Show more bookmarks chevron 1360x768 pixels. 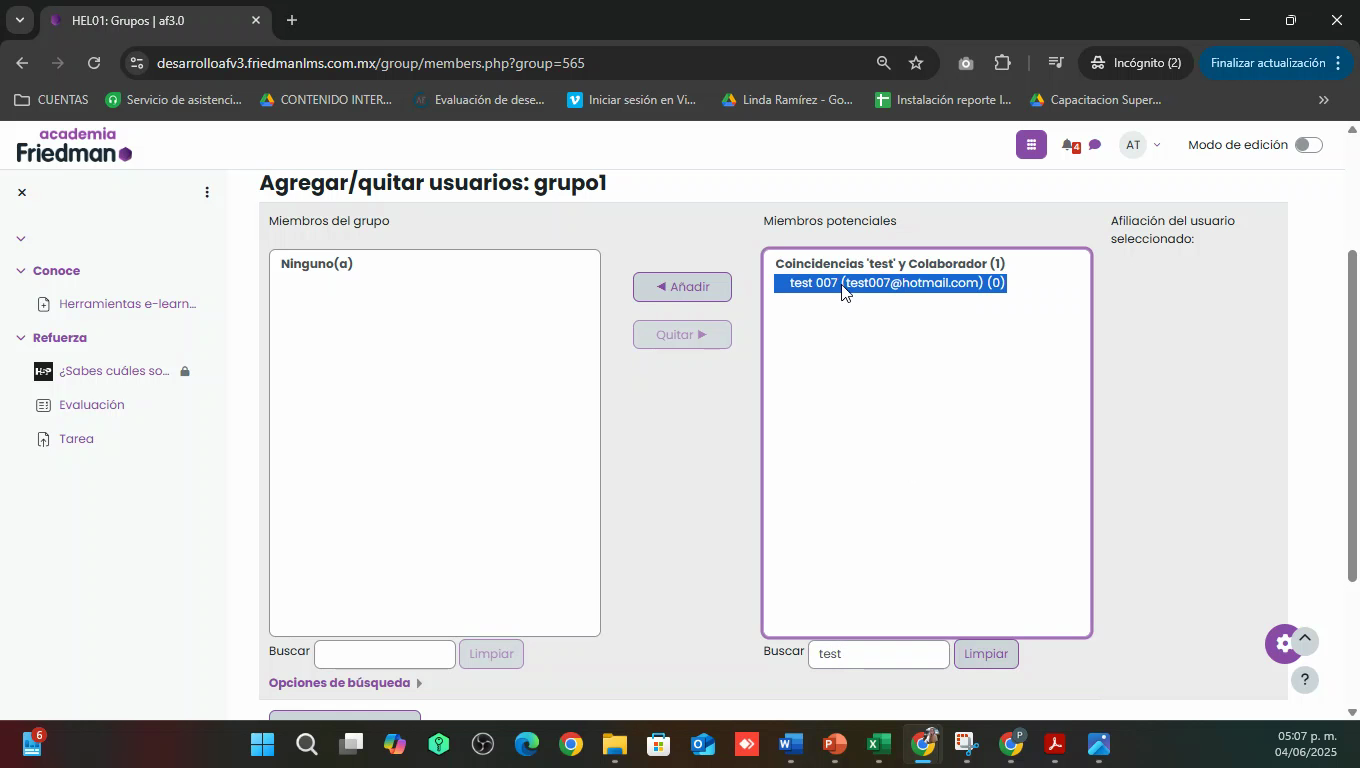1324,100
